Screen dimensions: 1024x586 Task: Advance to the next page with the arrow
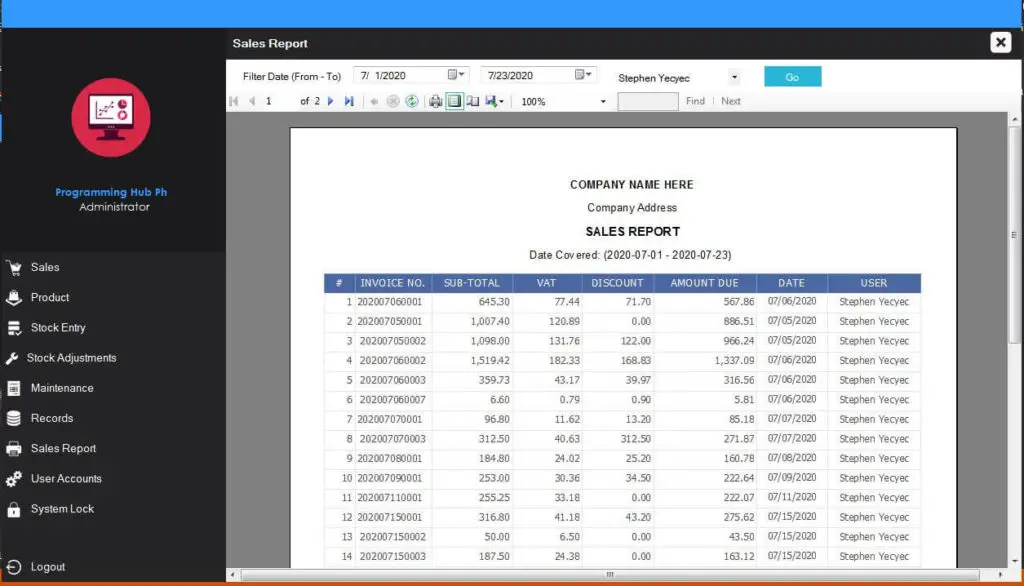330,101
